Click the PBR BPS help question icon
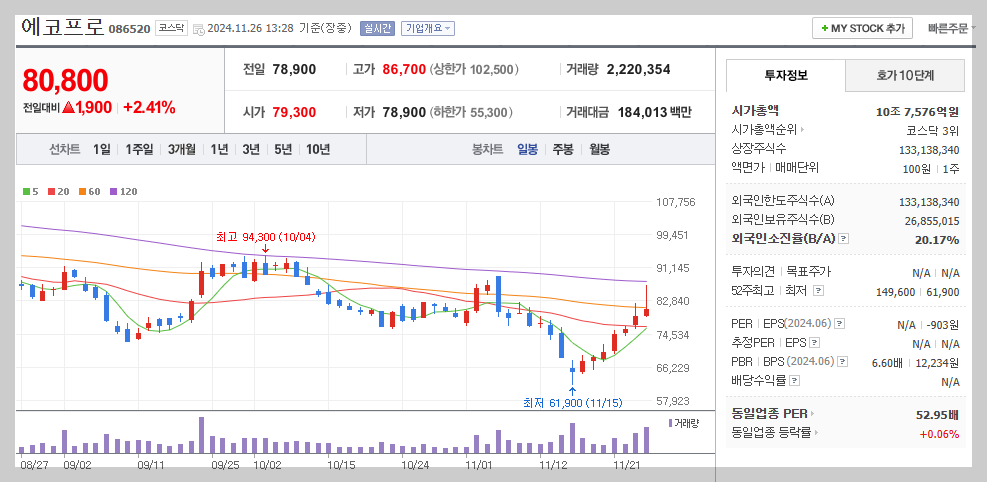 point(843,362)
